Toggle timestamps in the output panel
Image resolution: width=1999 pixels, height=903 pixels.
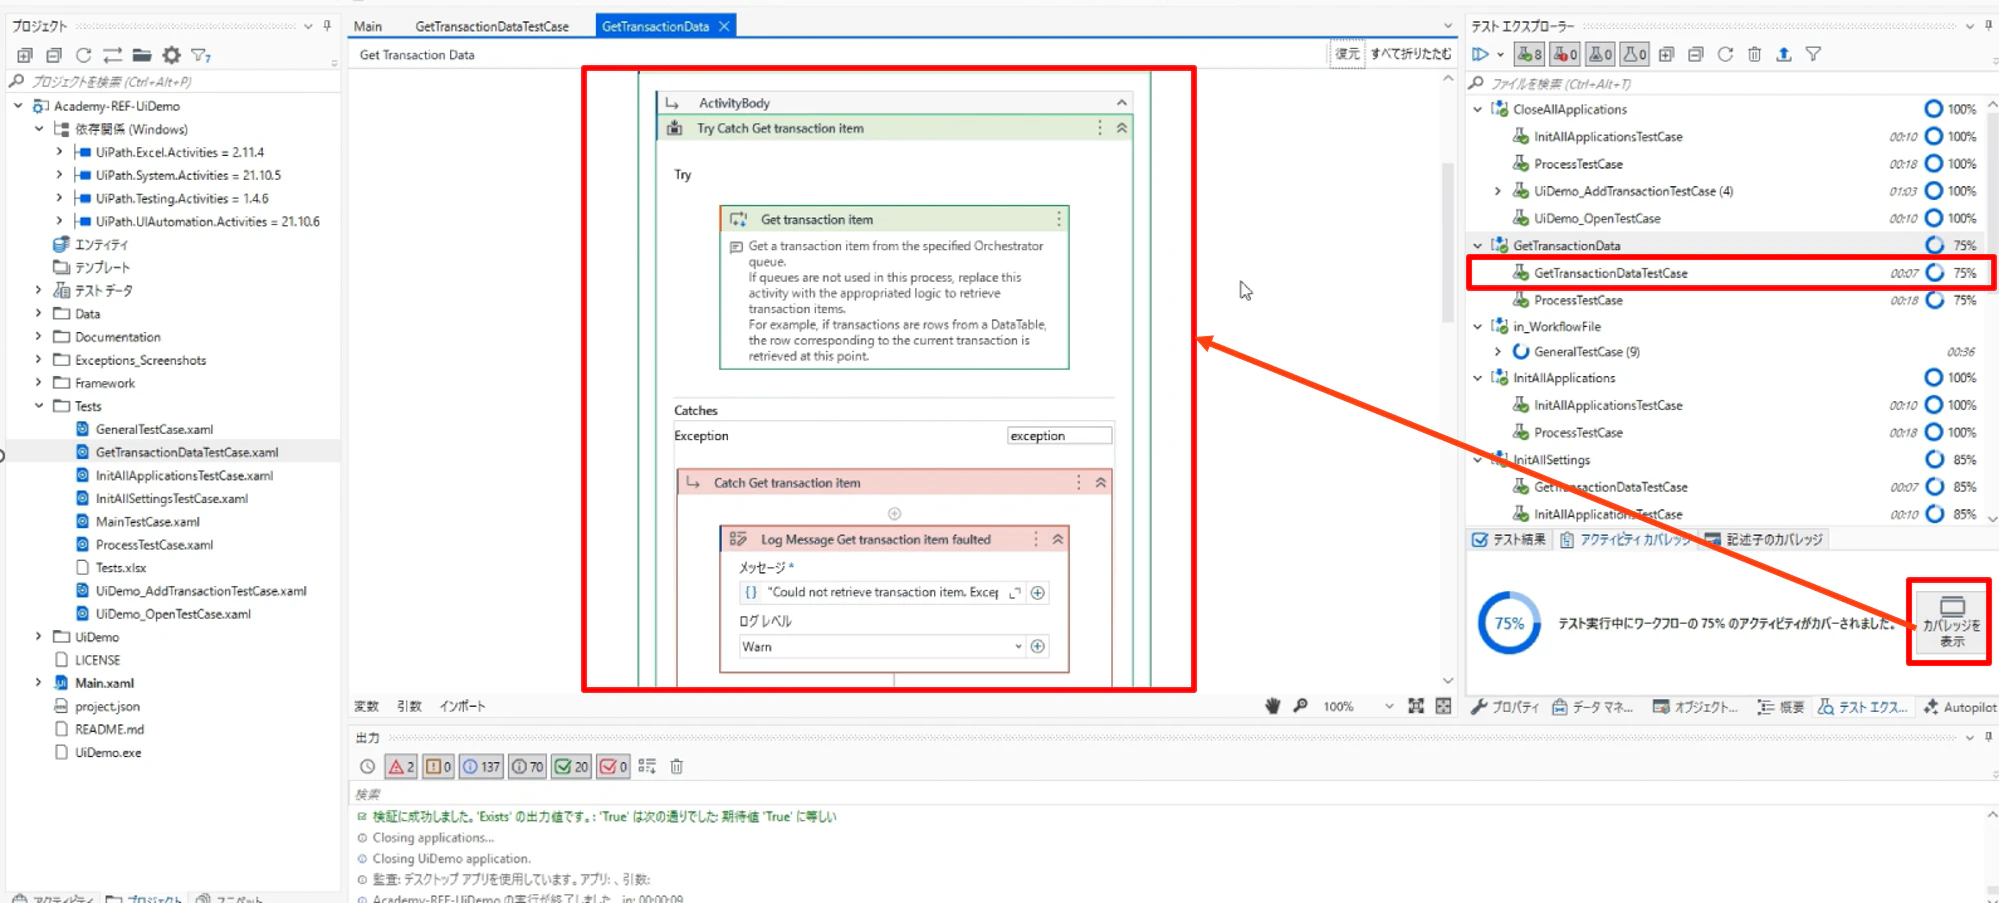pyautogui.click(x=368, y=766)
